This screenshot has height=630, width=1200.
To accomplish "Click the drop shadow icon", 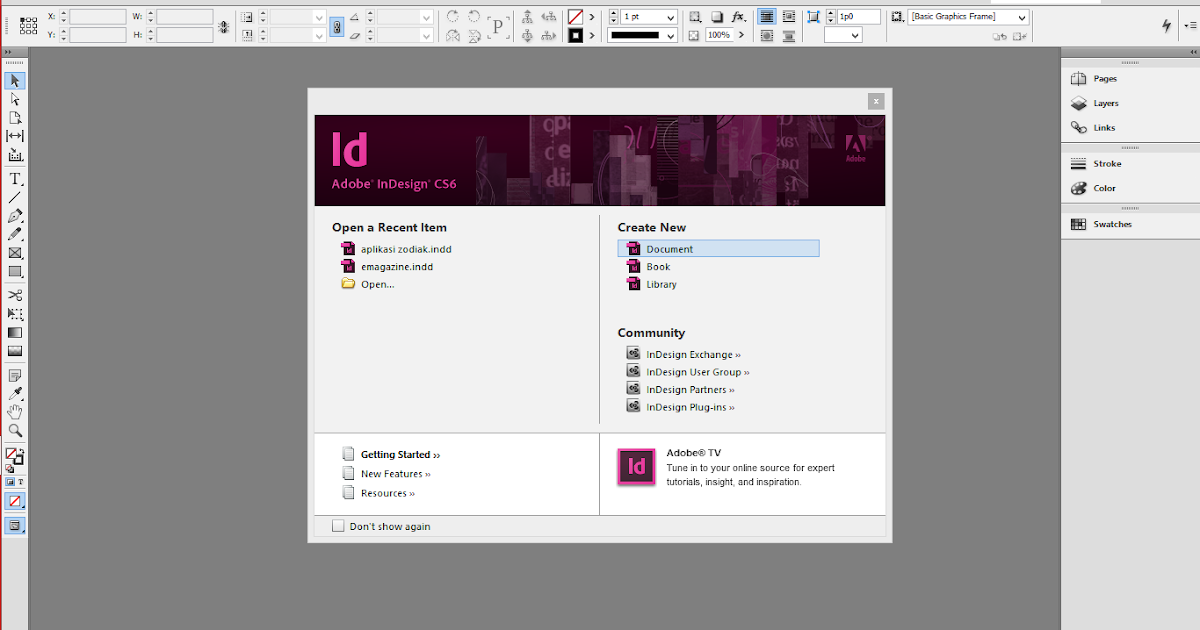I will point(717,17).
